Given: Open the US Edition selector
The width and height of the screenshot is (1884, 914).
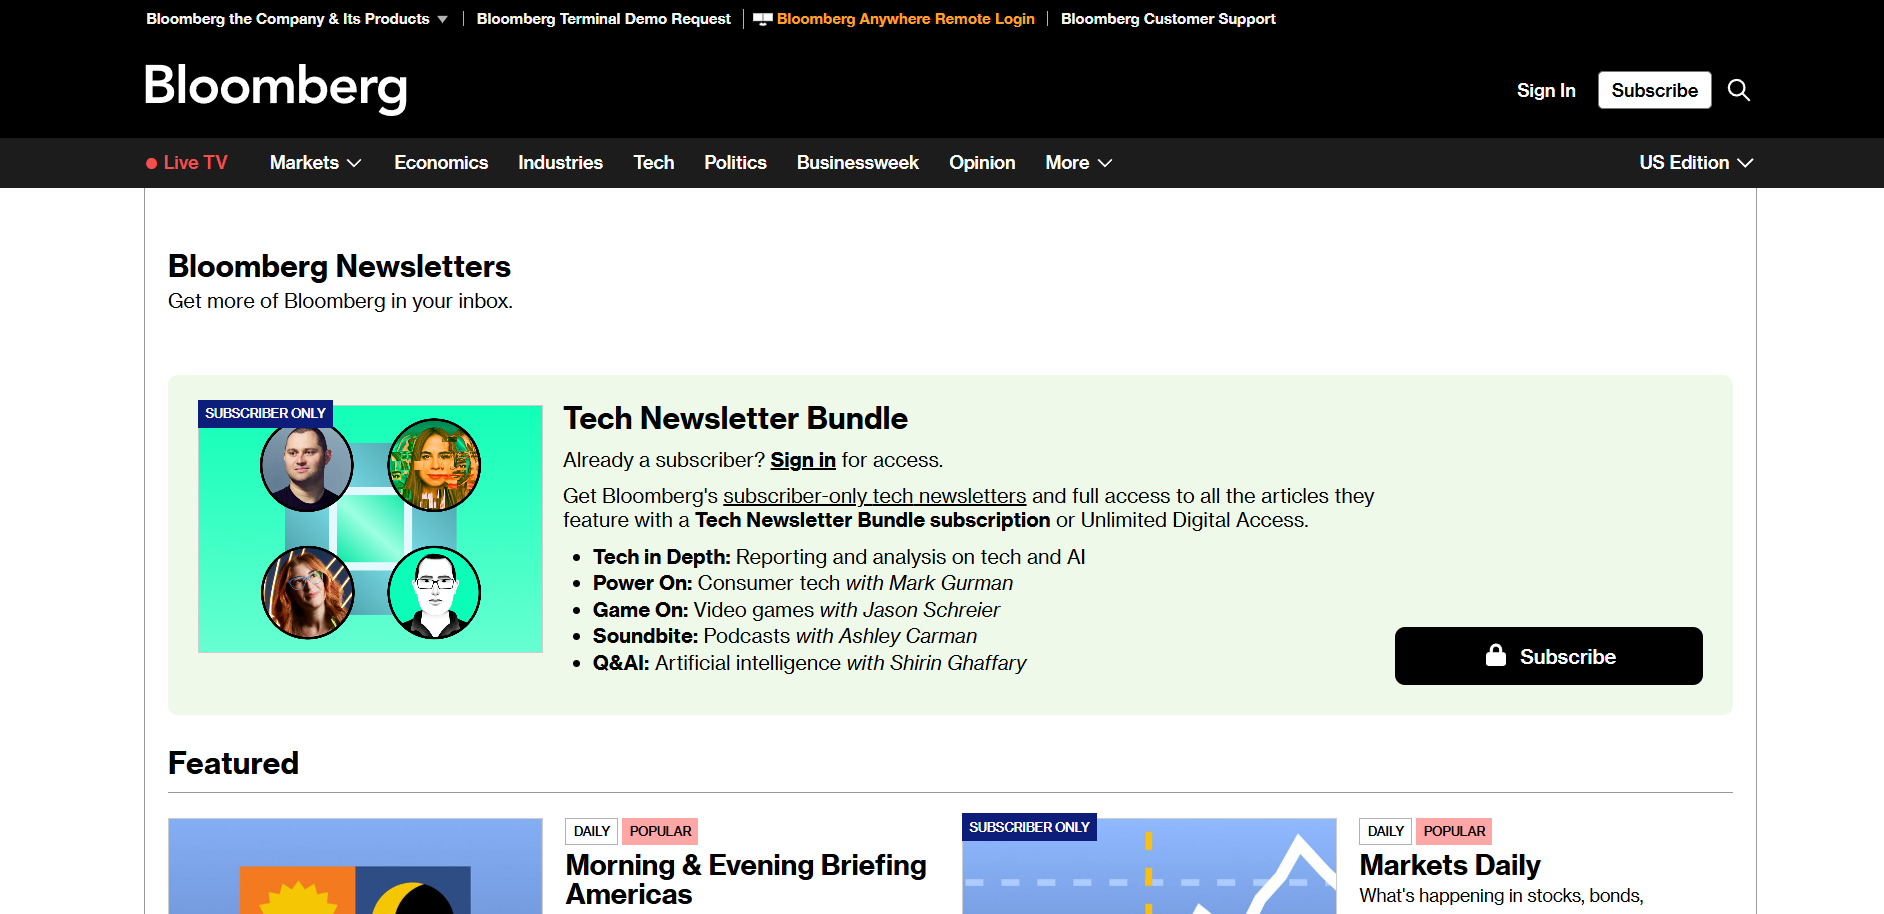Looking at the screenshot, I should pos(1696,163).
